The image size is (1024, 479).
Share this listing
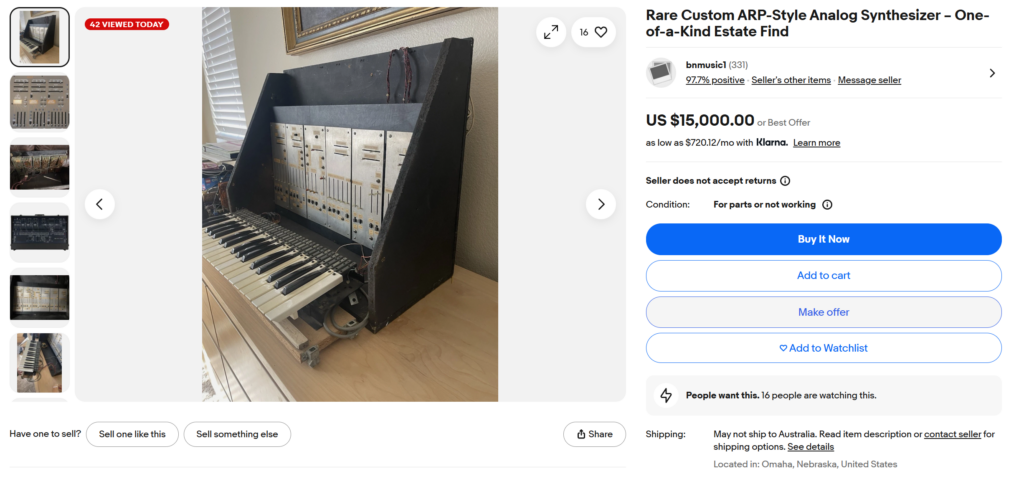point(594,434)
